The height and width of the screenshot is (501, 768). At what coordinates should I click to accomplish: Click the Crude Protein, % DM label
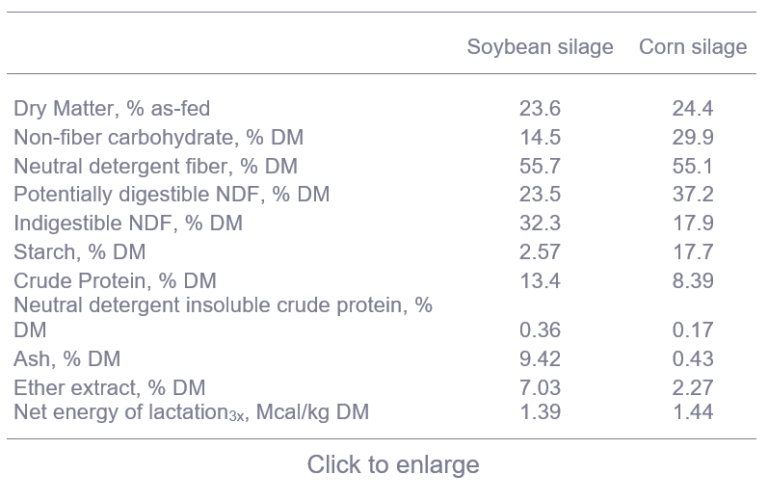point(115,281)
